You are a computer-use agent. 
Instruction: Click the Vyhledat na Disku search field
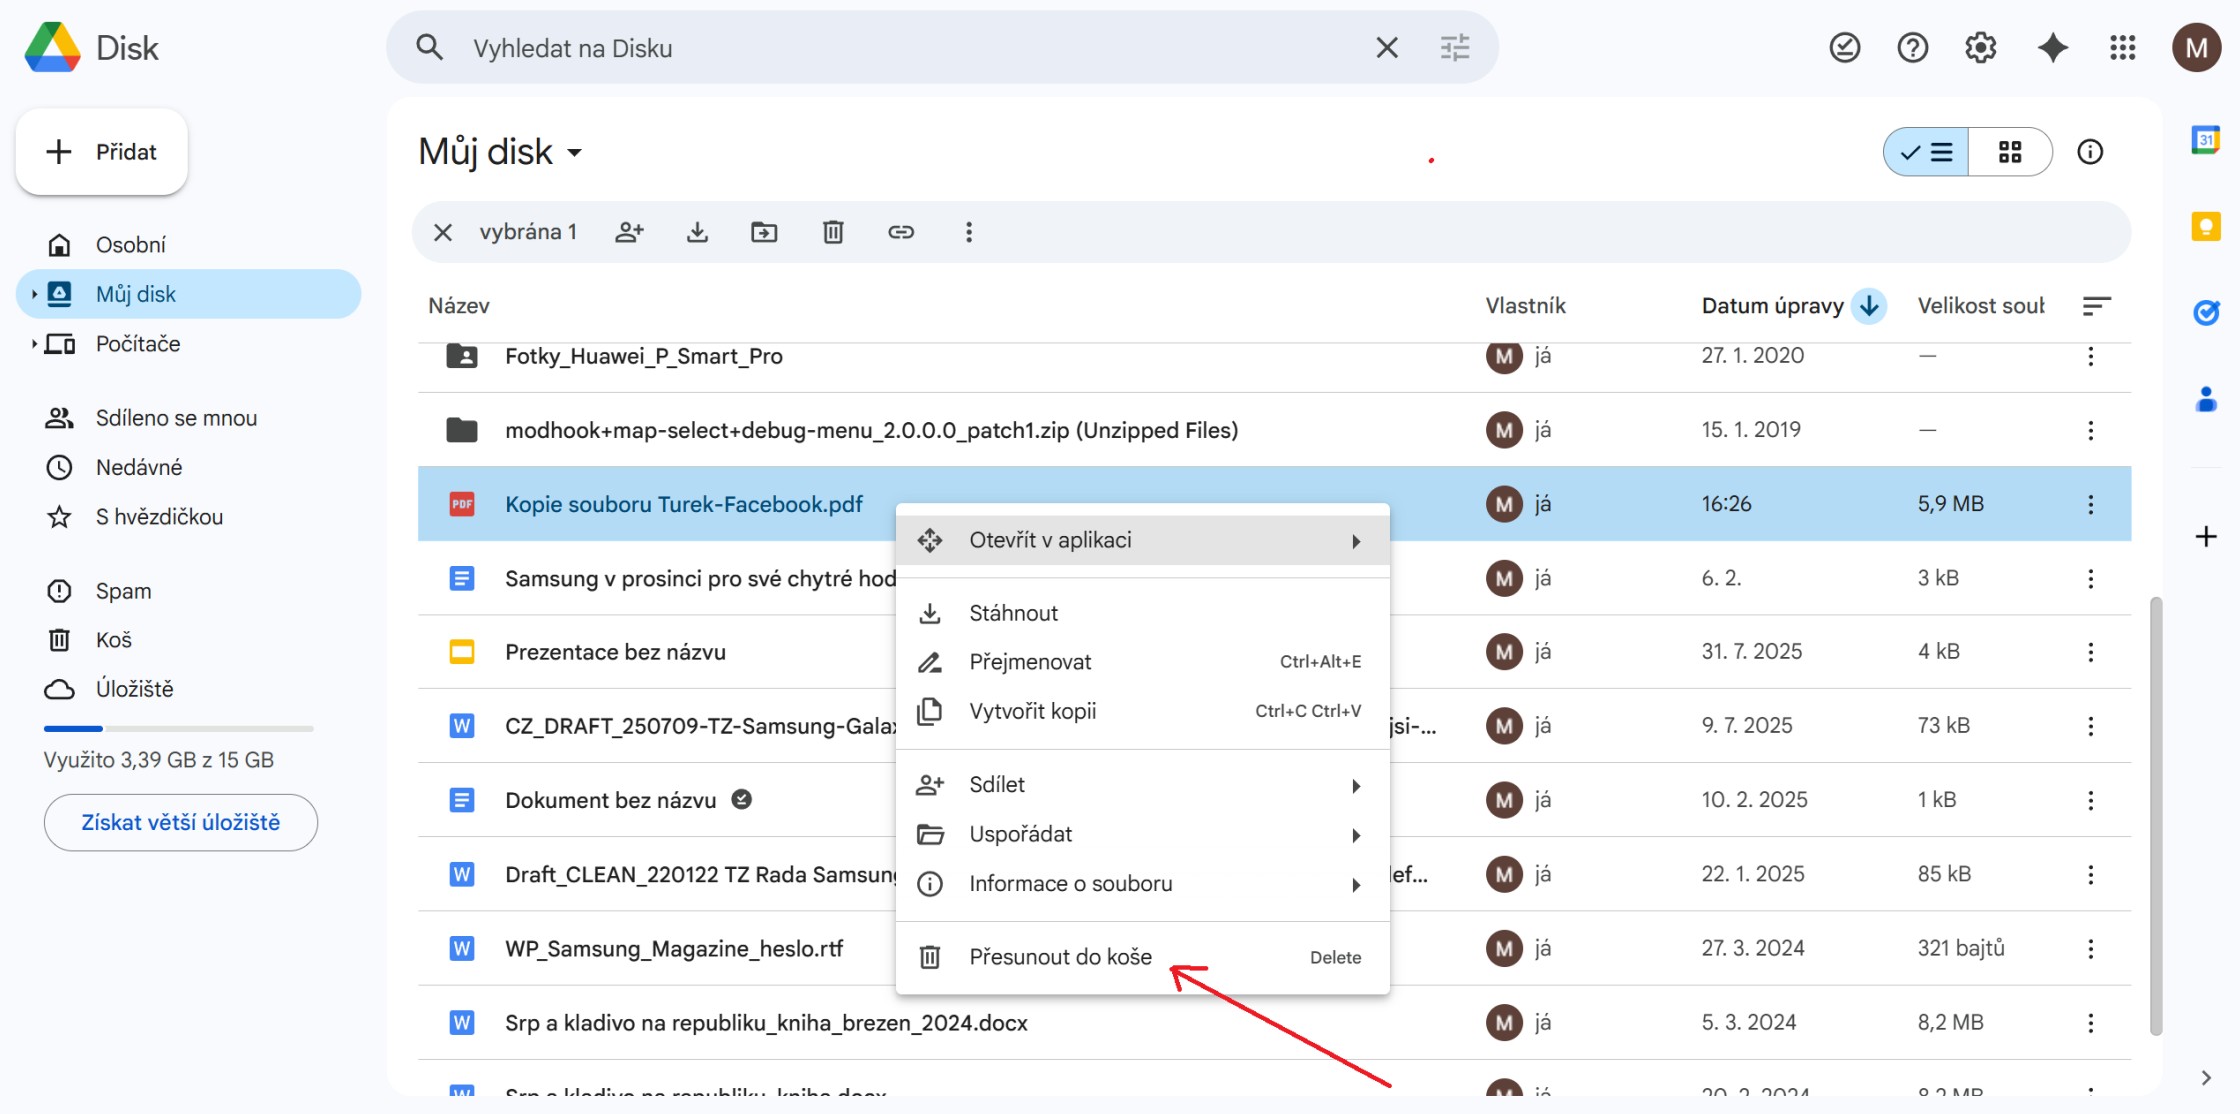point(900,48)
